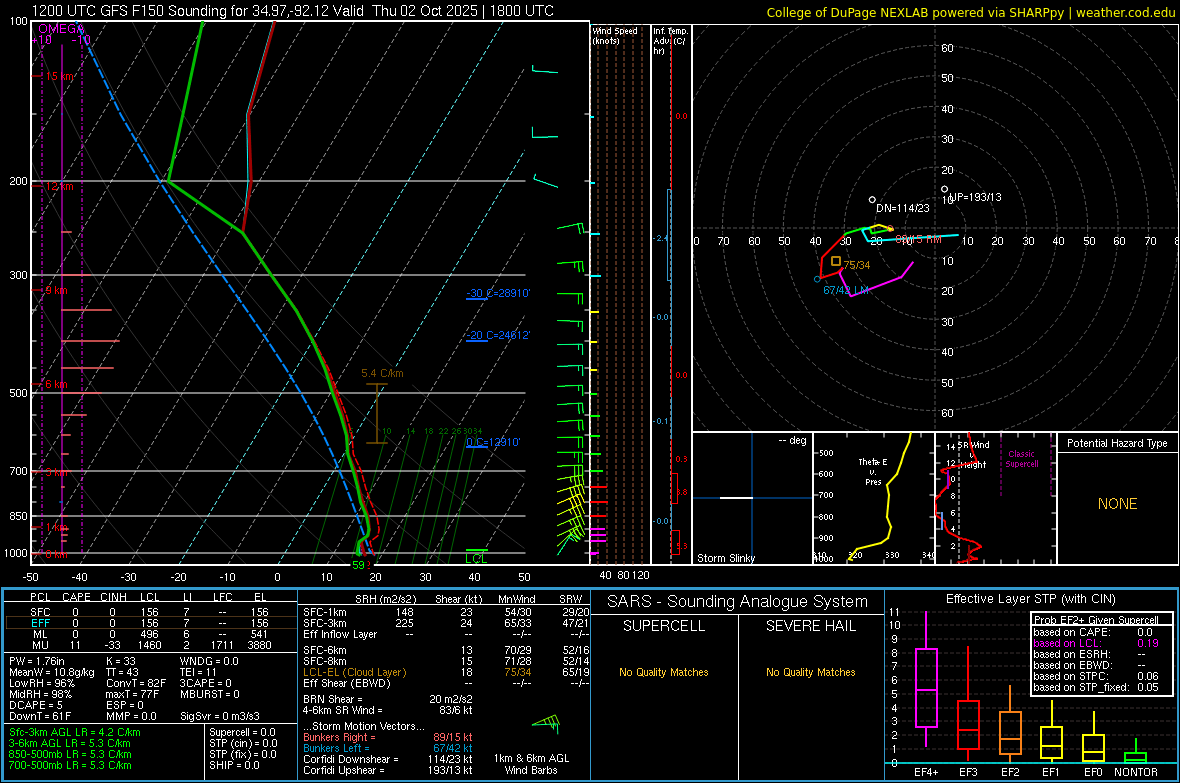
Task: Click the 75/34 hodograph label
Action: coord(856,265)
